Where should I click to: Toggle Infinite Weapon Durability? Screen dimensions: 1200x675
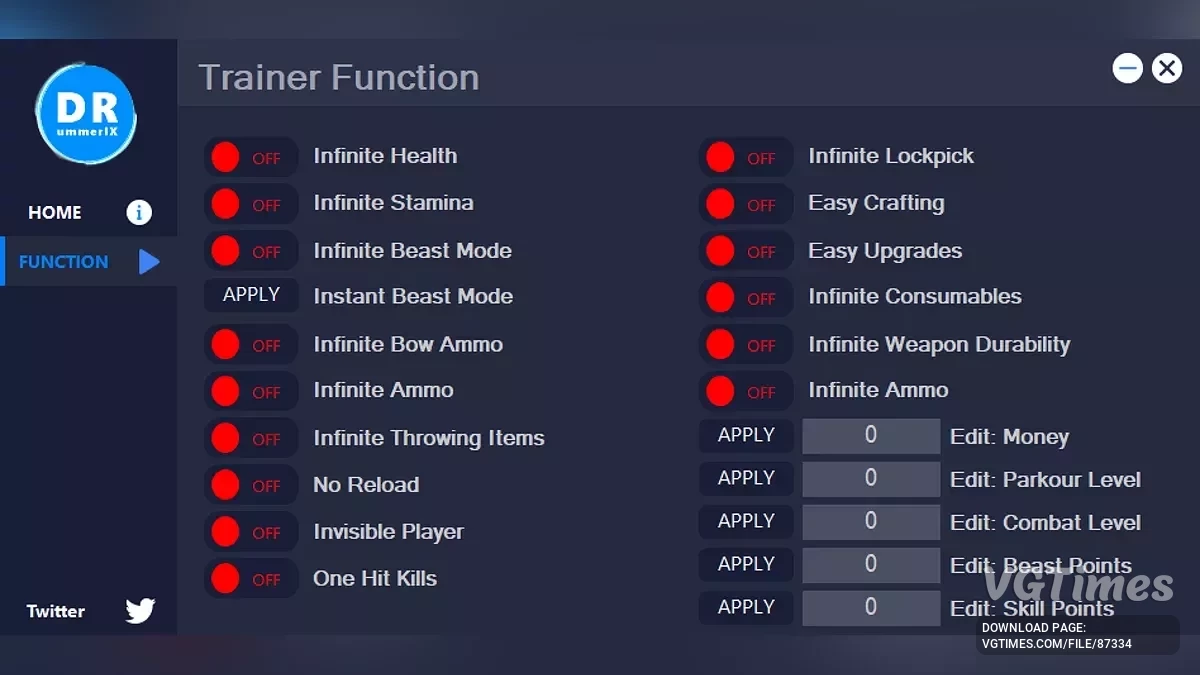pos(745,345)
